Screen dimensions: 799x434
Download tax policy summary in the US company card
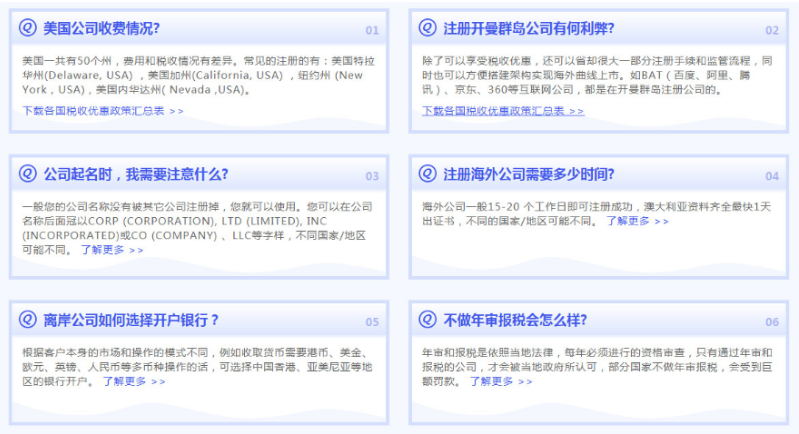coord(102,110)
